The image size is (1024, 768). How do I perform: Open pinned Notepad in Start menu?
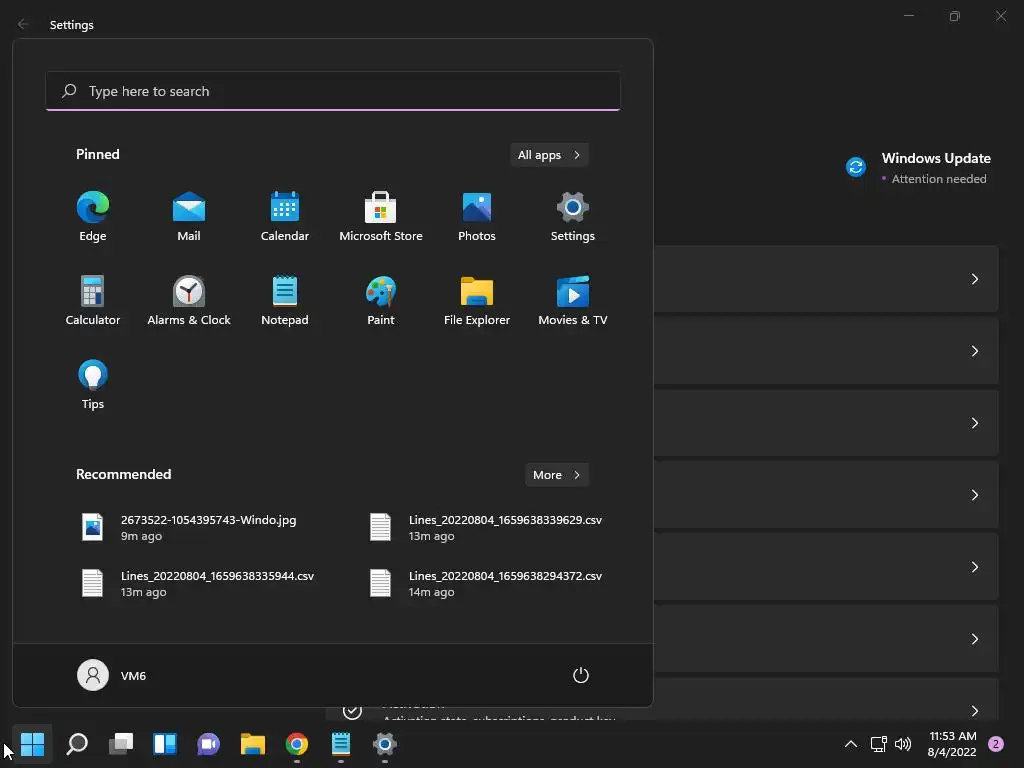pos(285,300)
